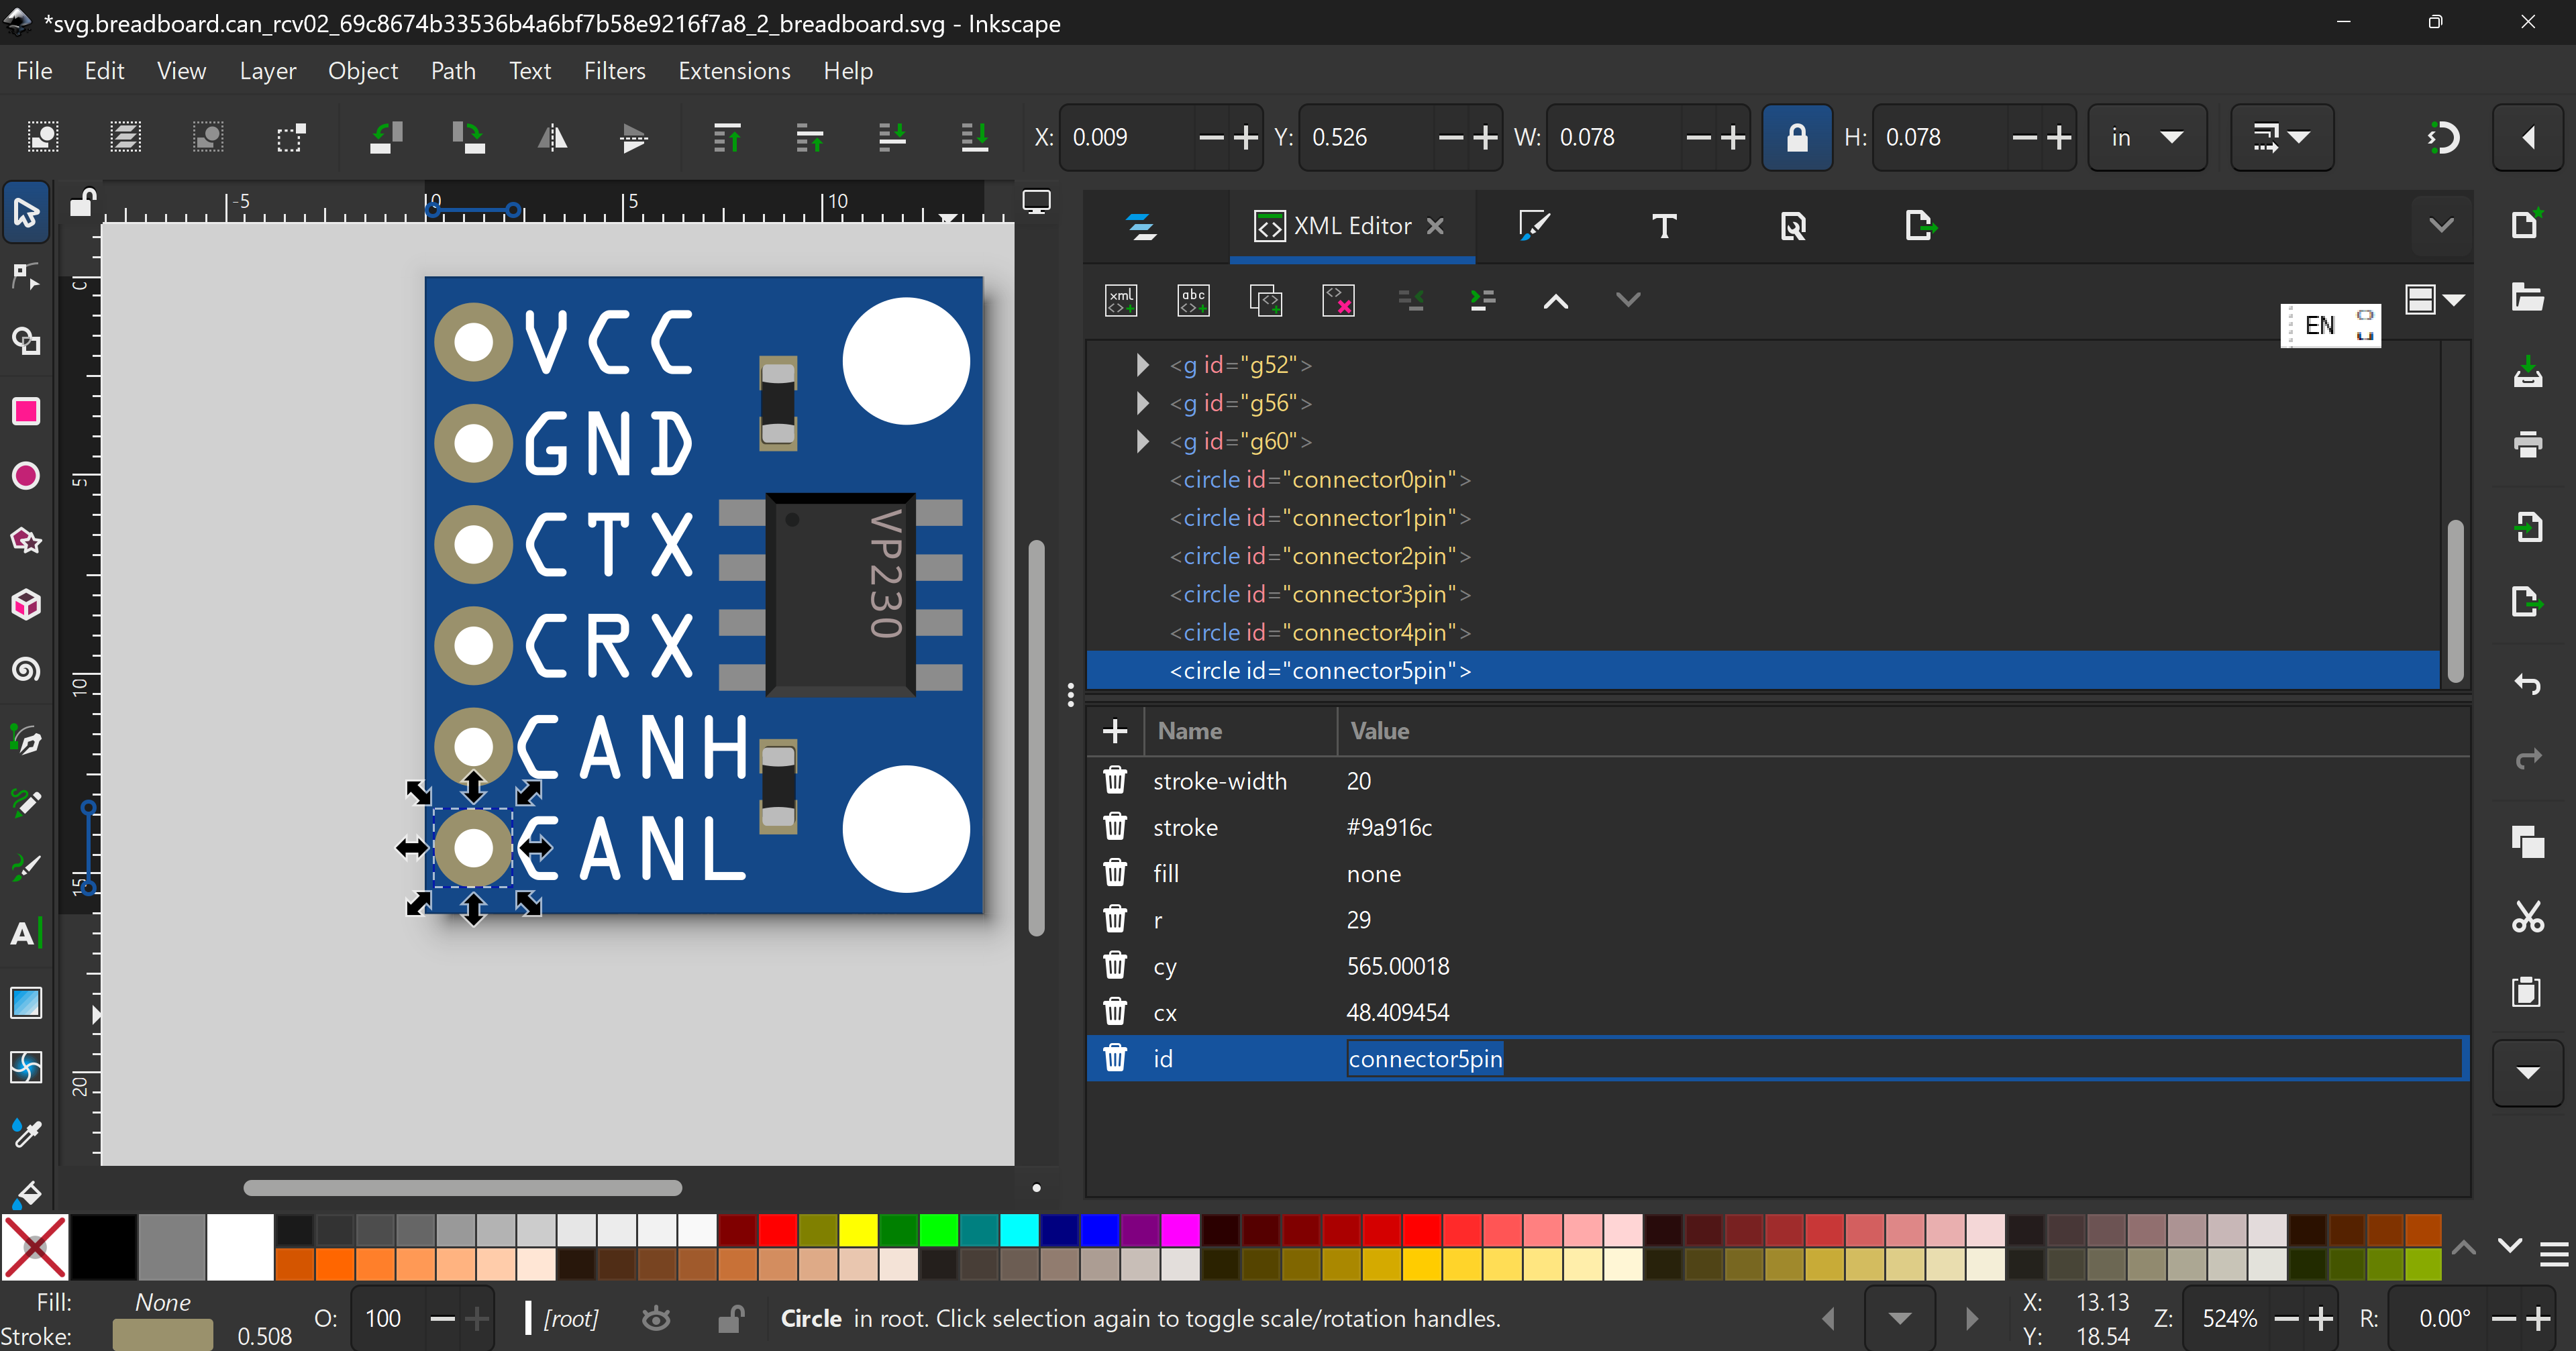
Task: Open the units dropdown showing 'in'
Action: pos(2146,137)
